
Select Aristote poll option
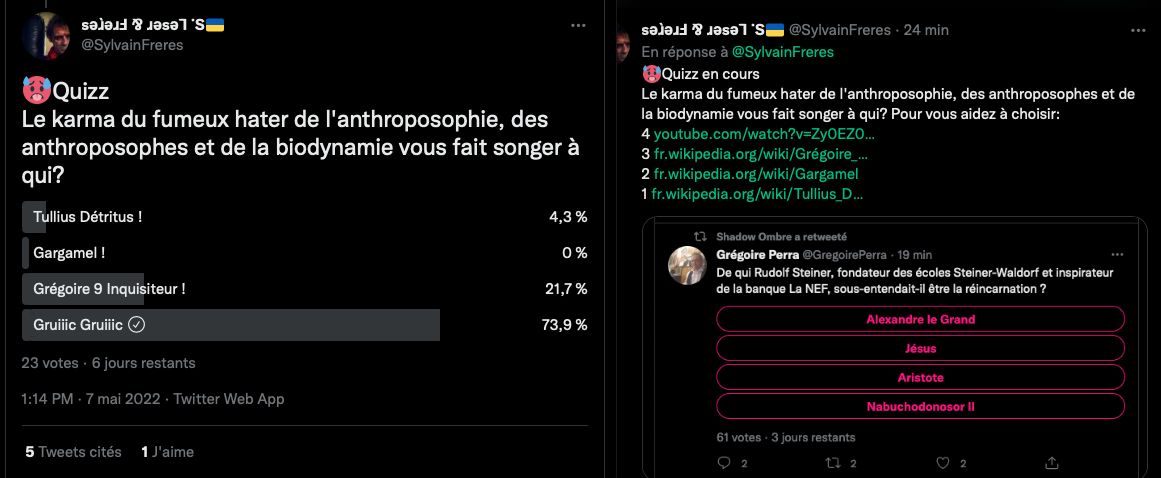coord(921,378)
